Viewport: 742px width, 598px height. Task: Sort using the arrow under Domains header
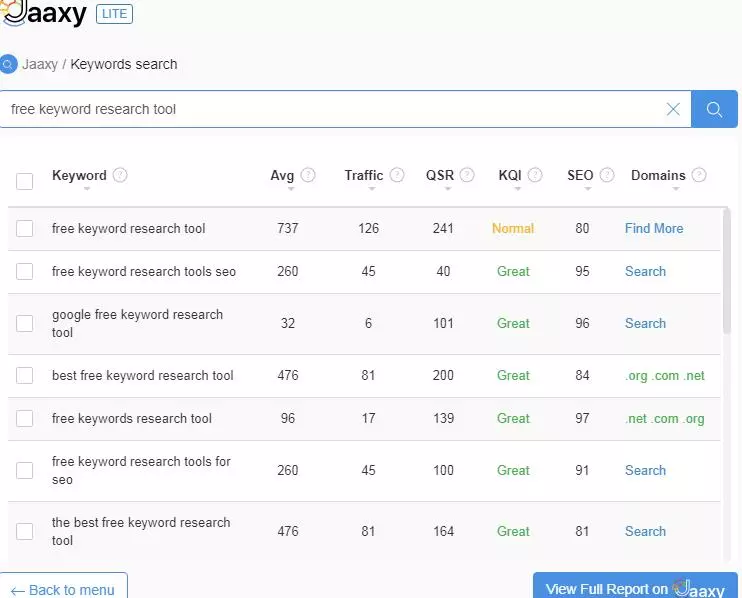[x=676, y=189]
